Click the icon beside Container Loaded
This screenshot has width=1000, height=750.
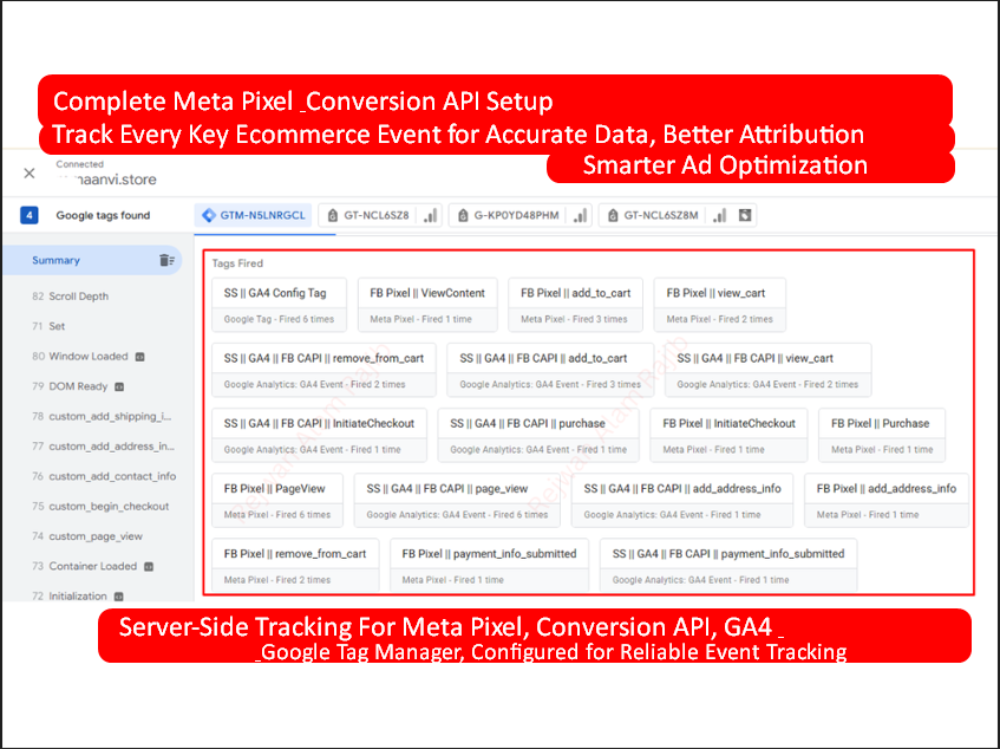tap(149, 566)
